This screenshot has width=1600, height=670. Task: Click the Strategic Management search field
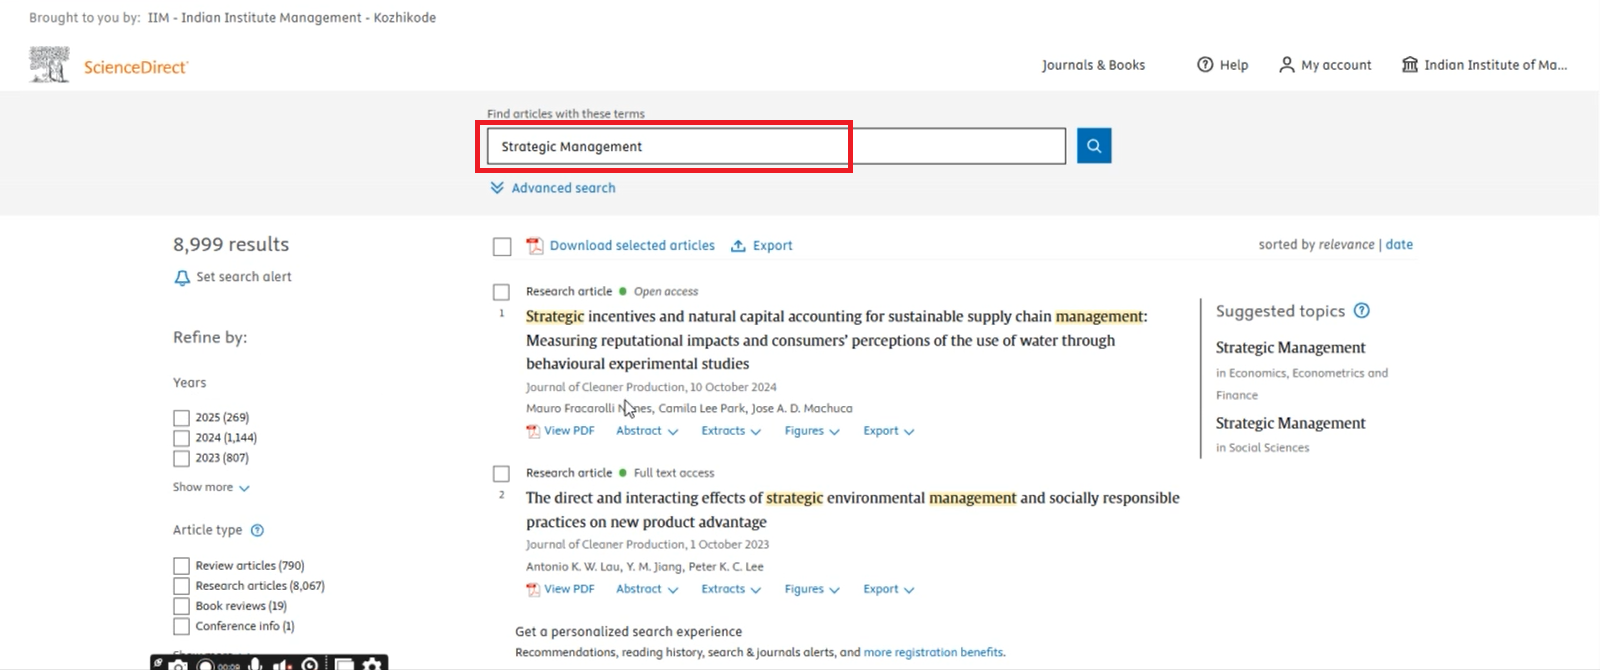pyautogui.click(x=775, y=146)
